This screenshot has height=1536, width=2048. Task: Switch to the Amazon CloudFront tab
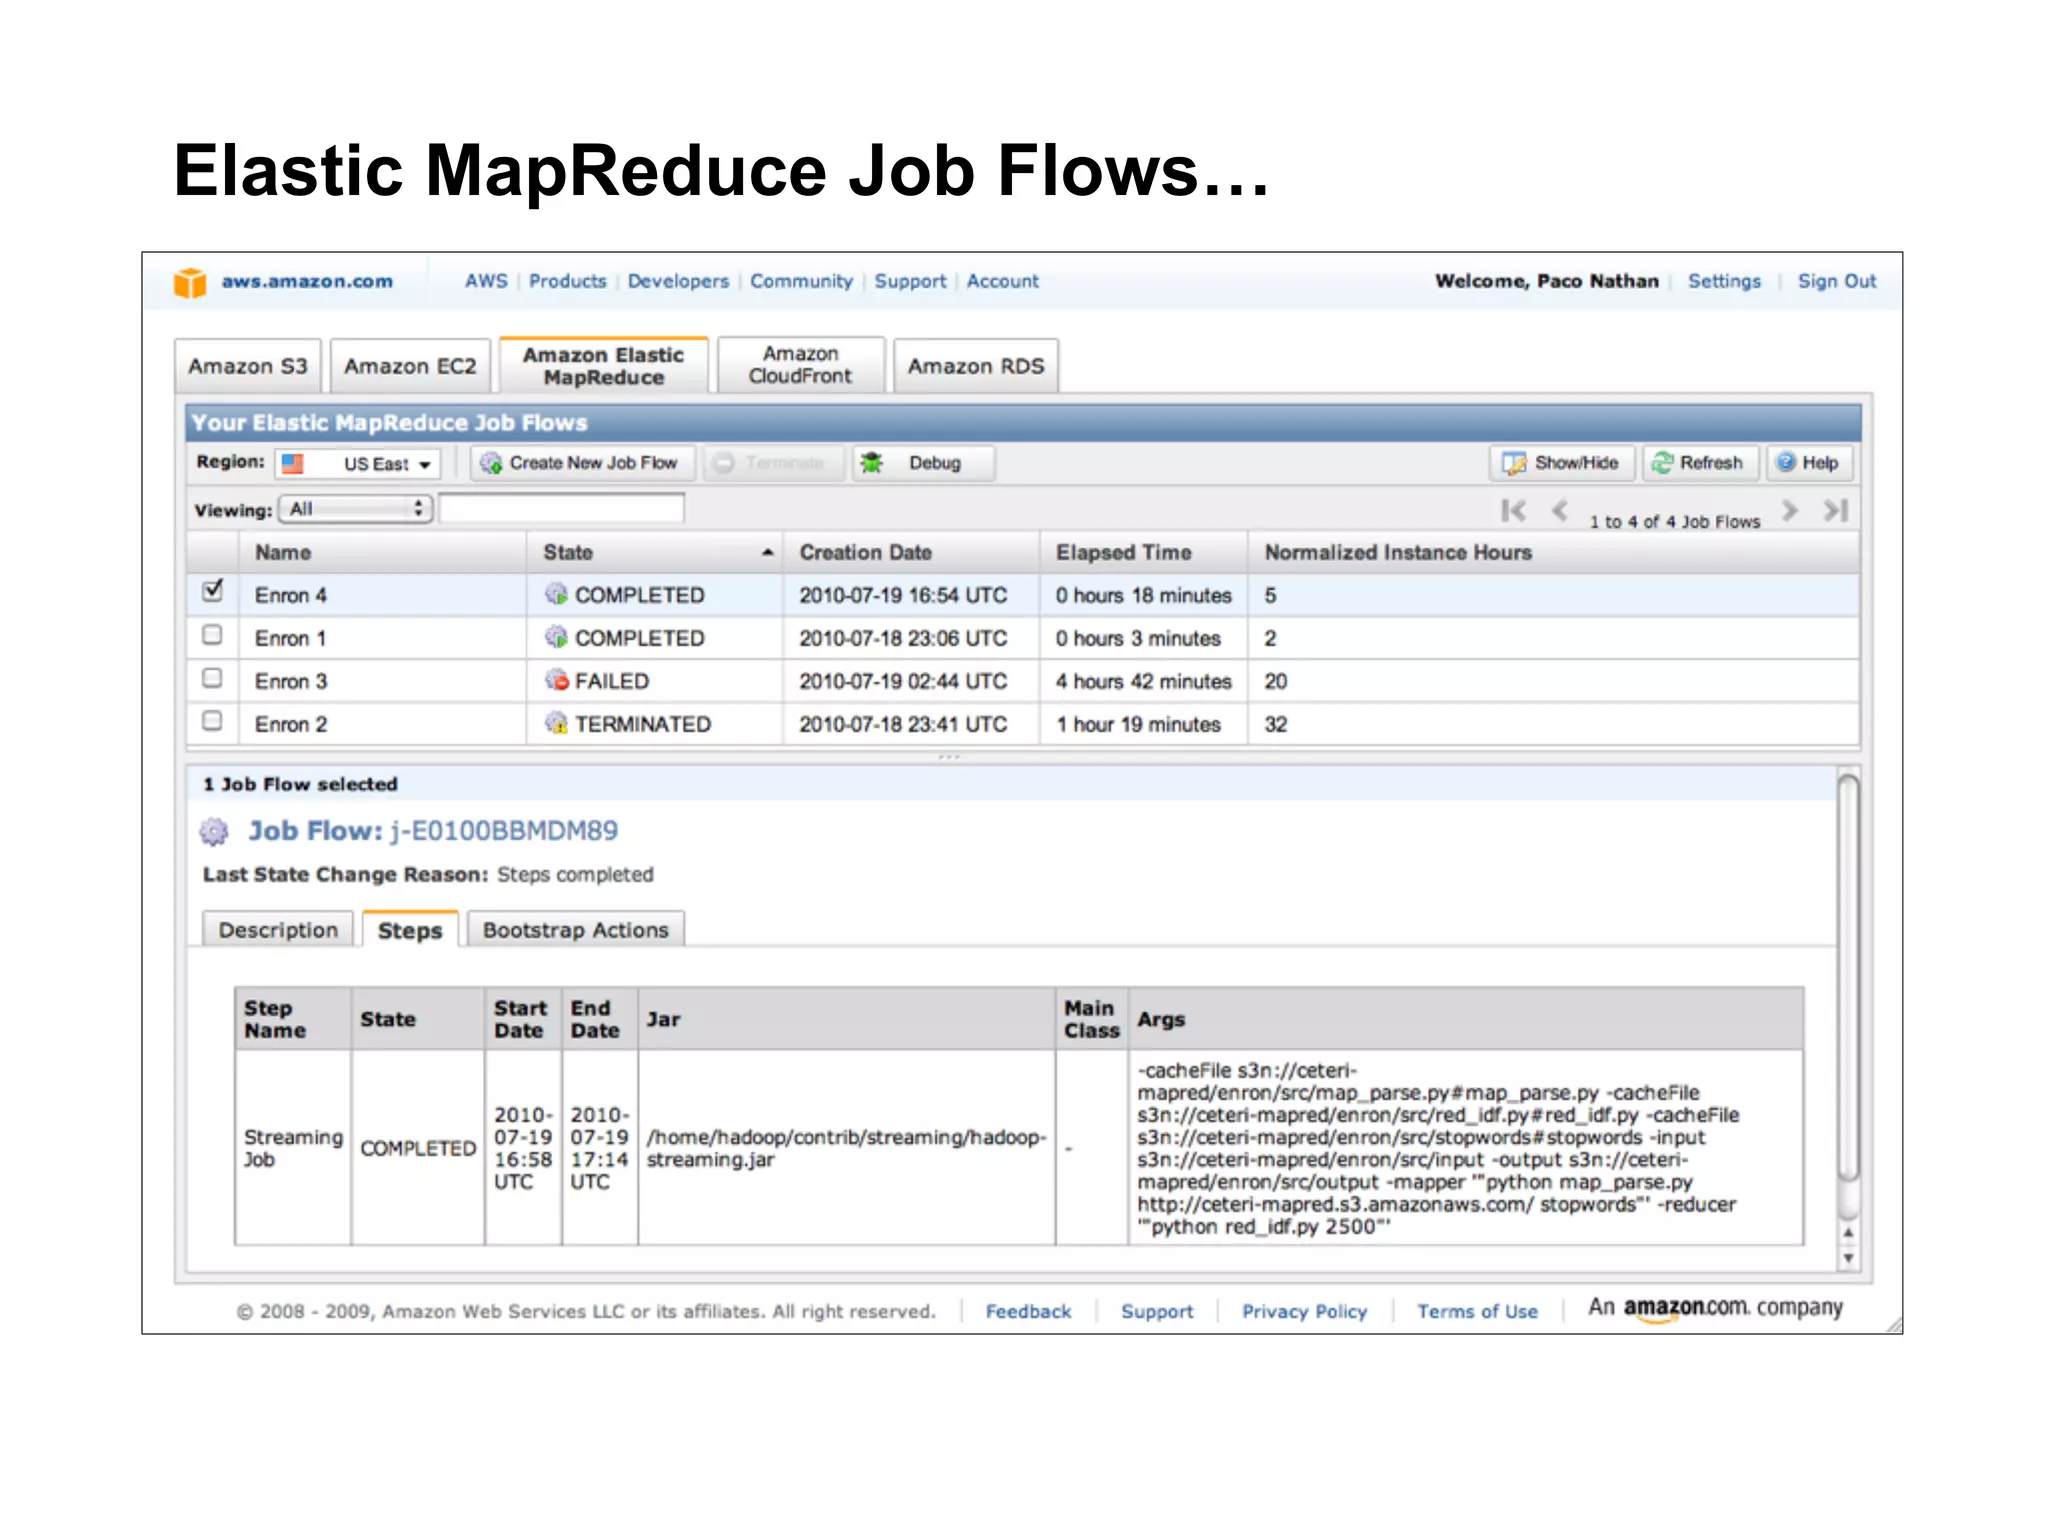801,365
